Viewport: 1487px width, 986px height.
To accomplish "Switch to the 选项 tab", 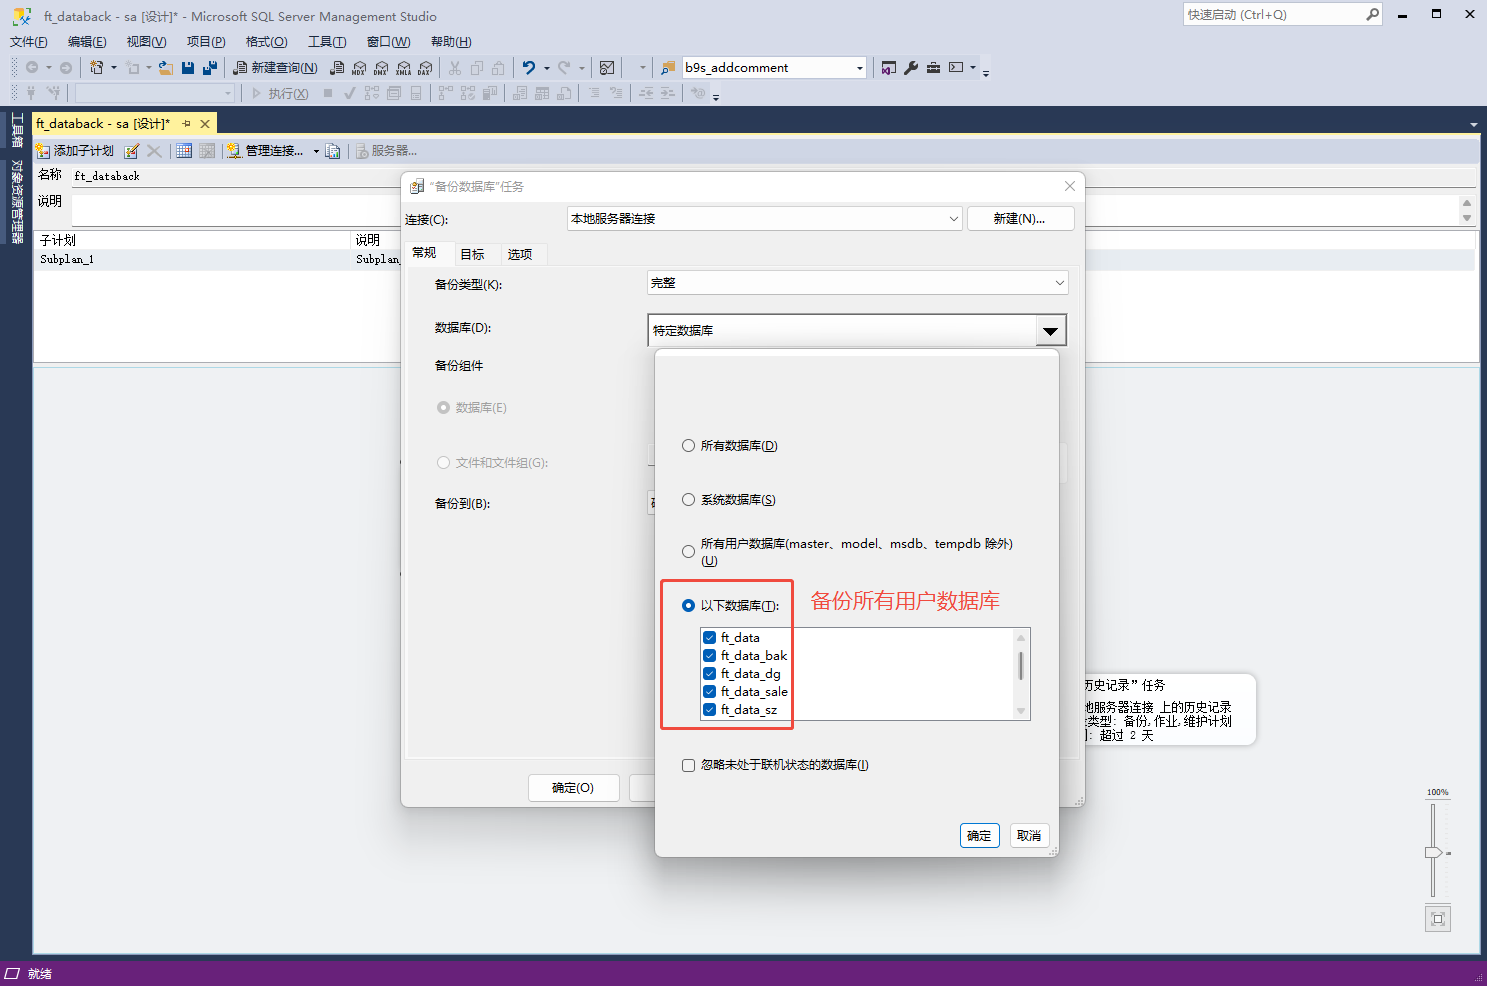I will pyautogui.click(x=522, y=253).
